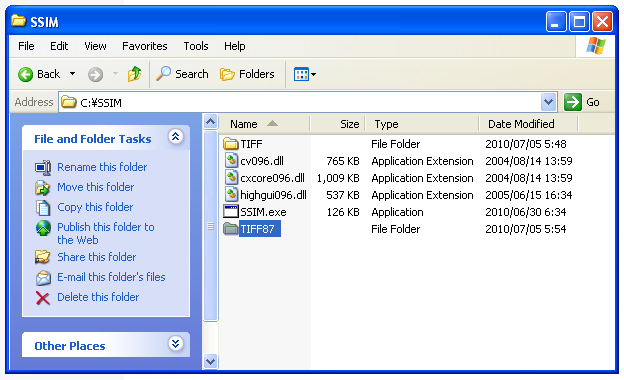Click the Publish to Web globe icon
Viewport: 624px width, 380px height.
pyautogui.click(x=43, y=228)
